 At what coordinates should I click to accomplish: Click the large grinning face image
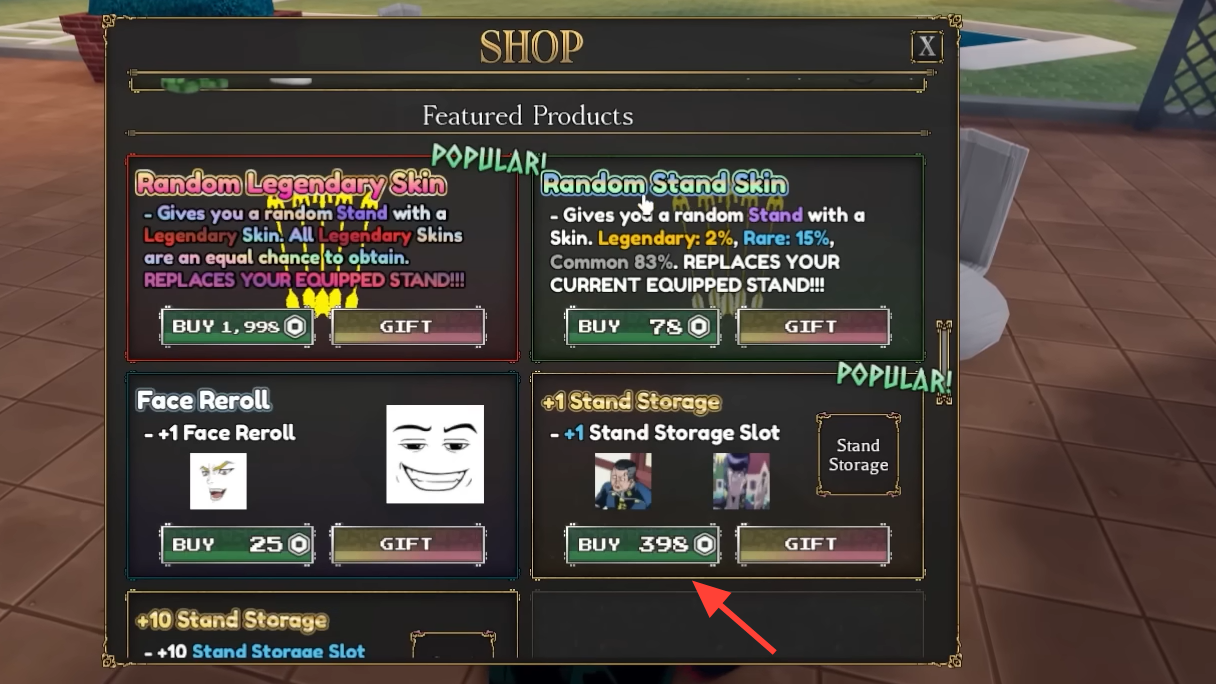point(435,454)
